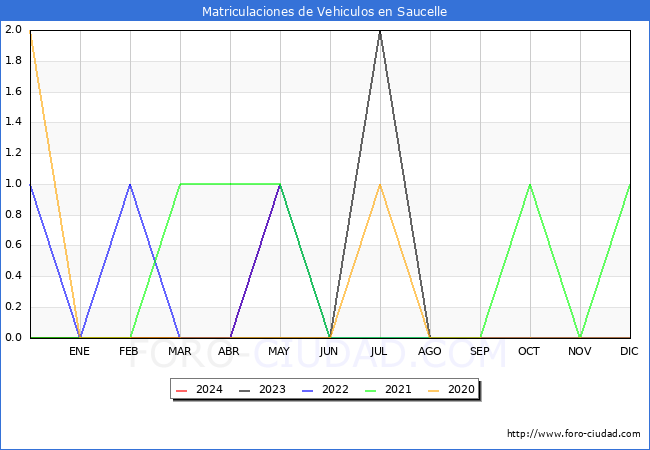
Task: Click the data point at MAY value 1.0
Action: 280,184
